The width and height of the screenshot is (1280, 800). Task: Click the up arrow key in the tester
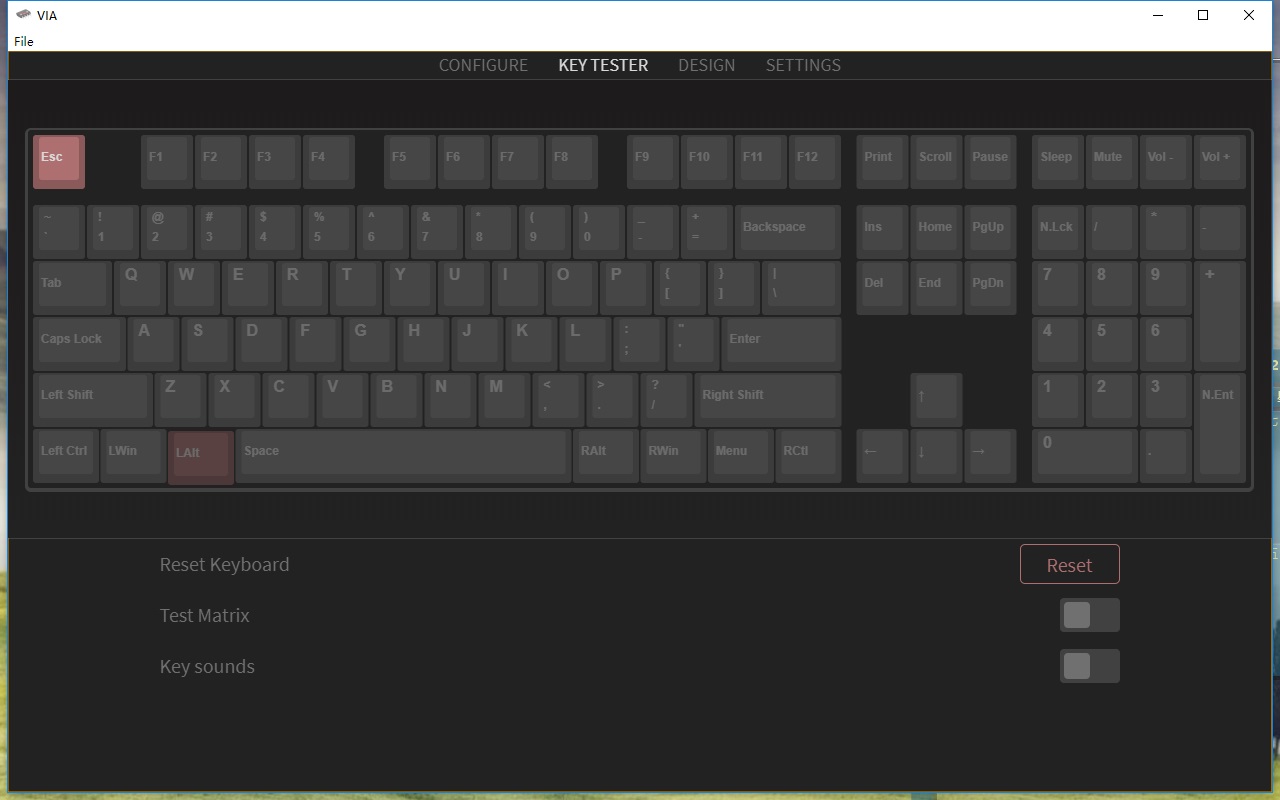pos(936,400)
